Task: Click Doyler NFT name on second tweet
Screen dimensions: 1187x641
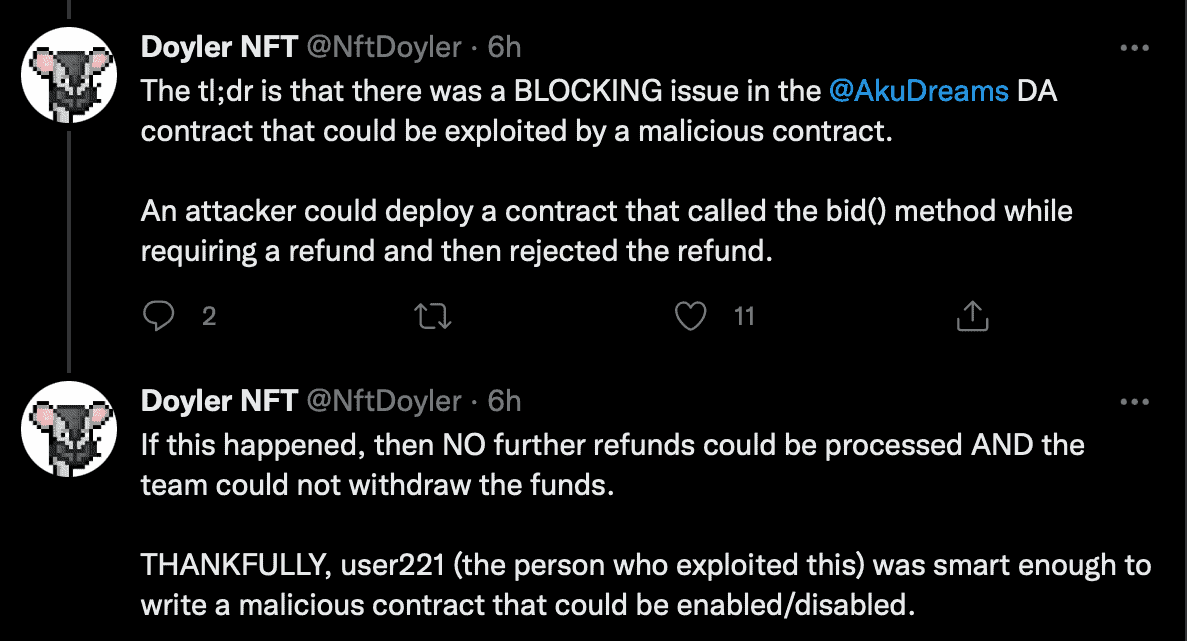Action: pyautogui.click(x=219, y=401)
